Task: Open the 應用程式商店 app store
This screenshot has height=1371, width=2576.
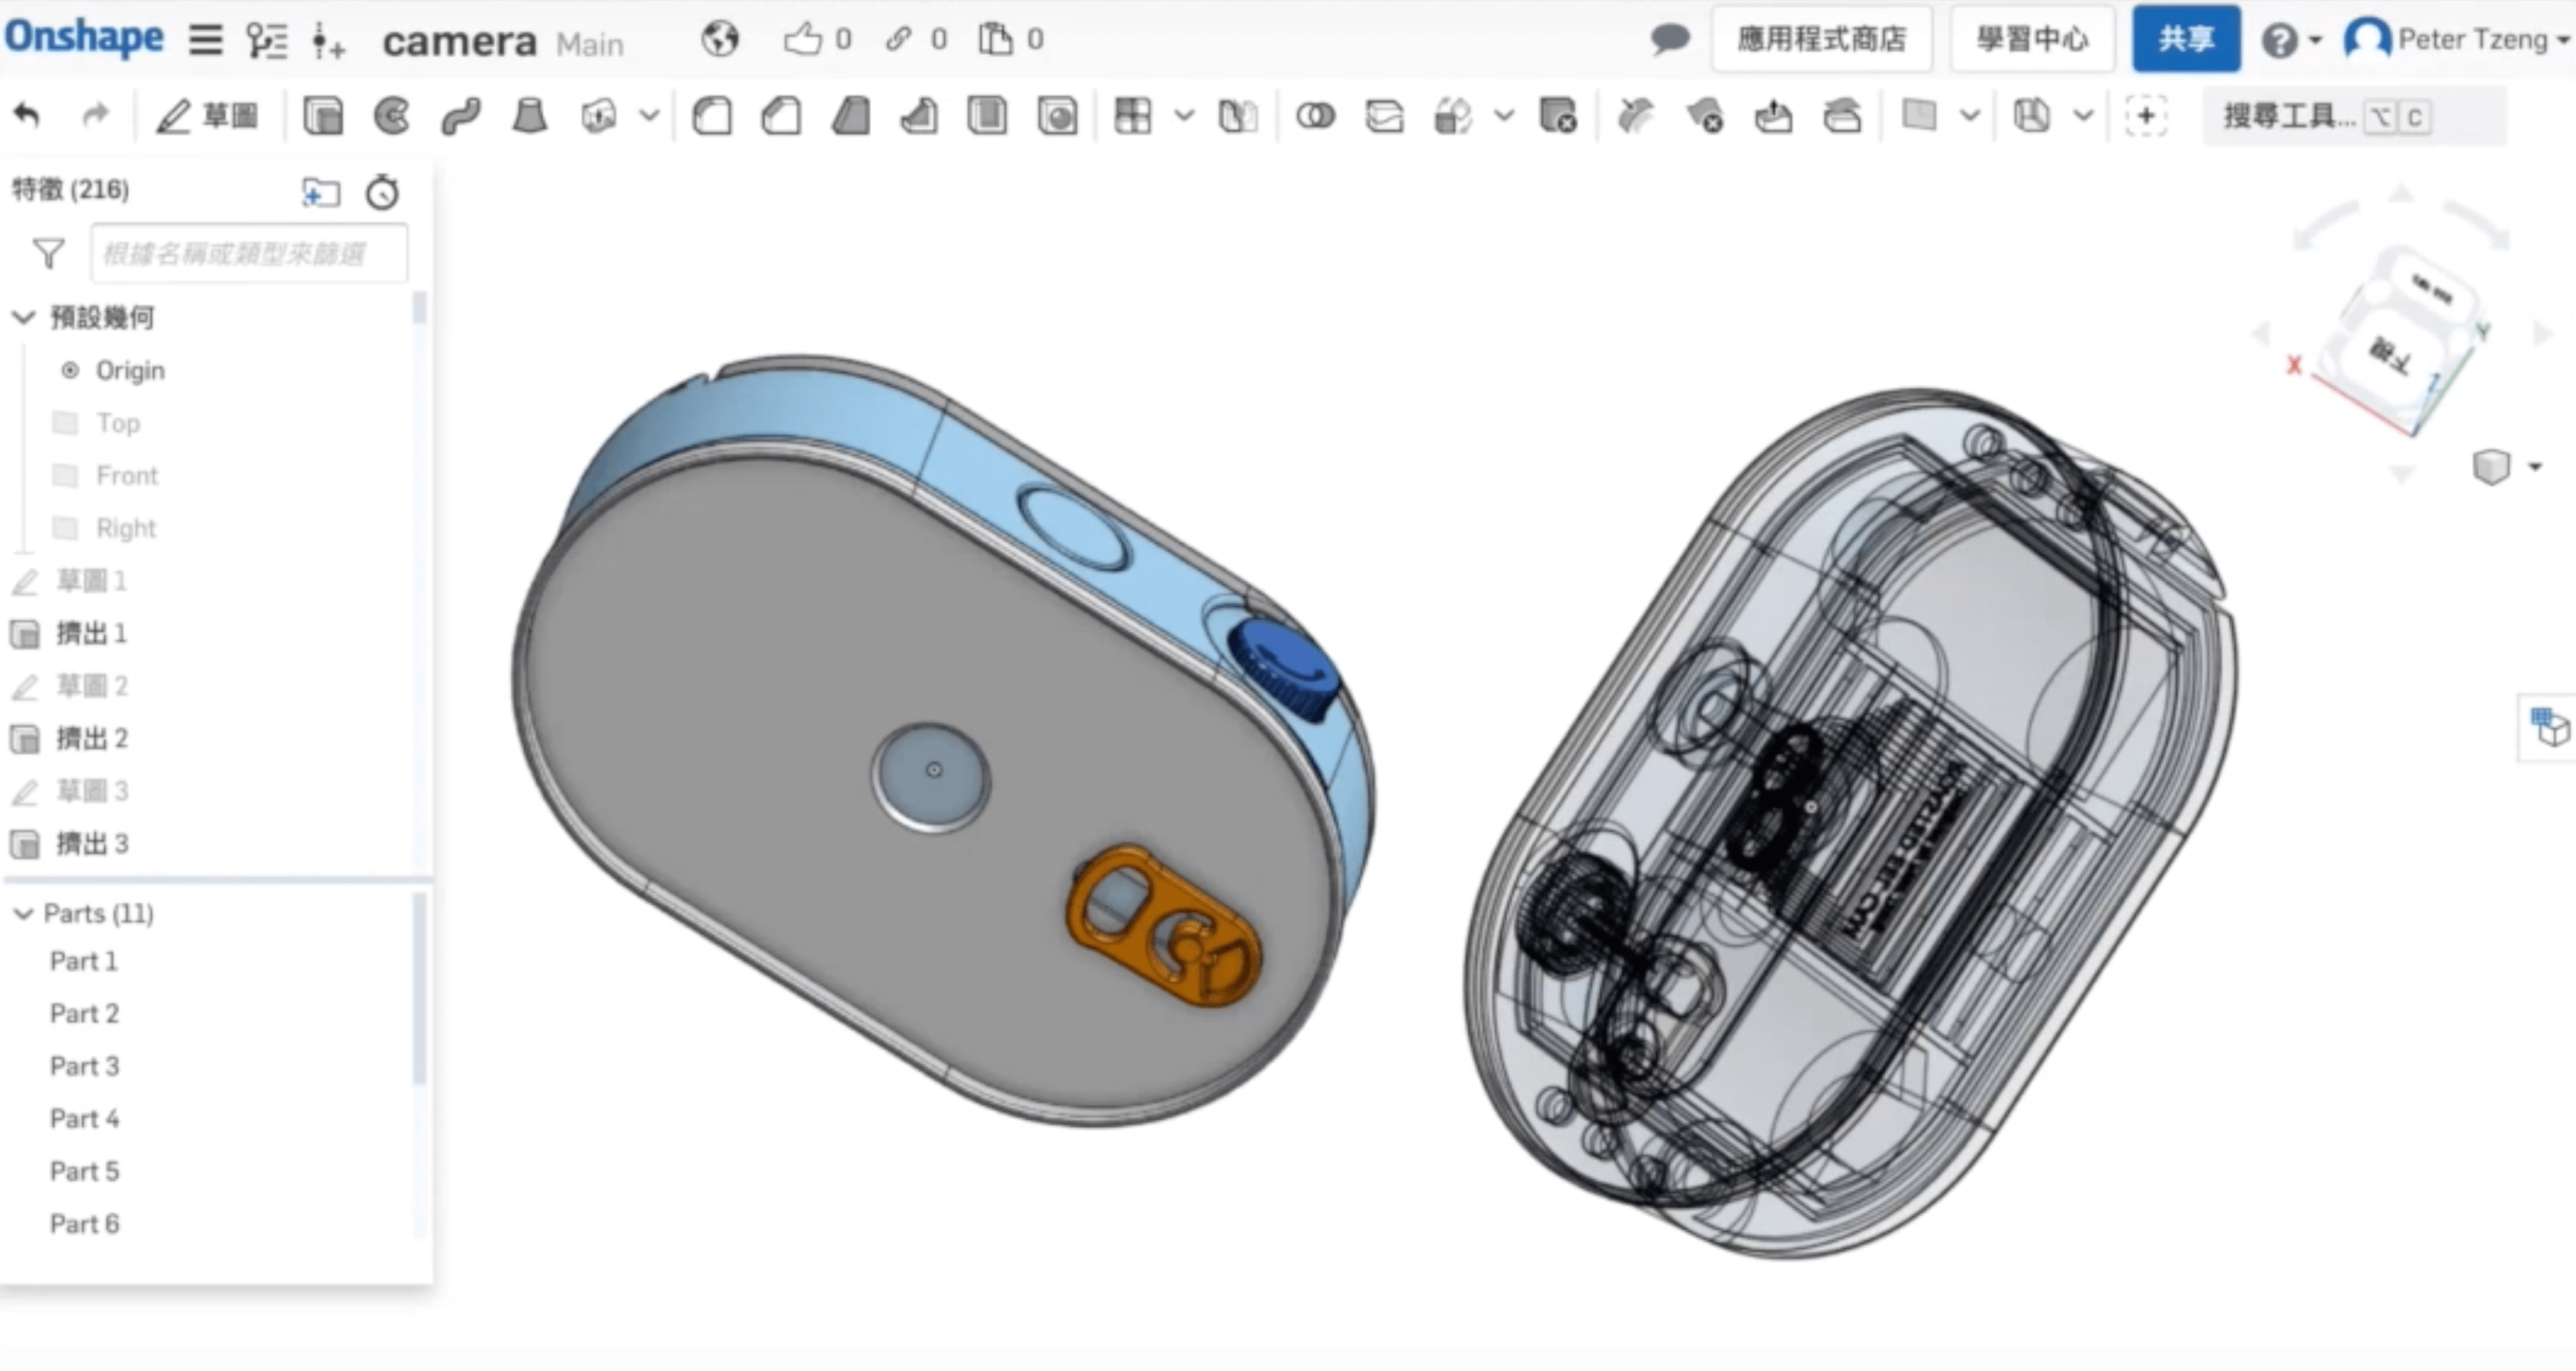Action: tap(1821, 39)
